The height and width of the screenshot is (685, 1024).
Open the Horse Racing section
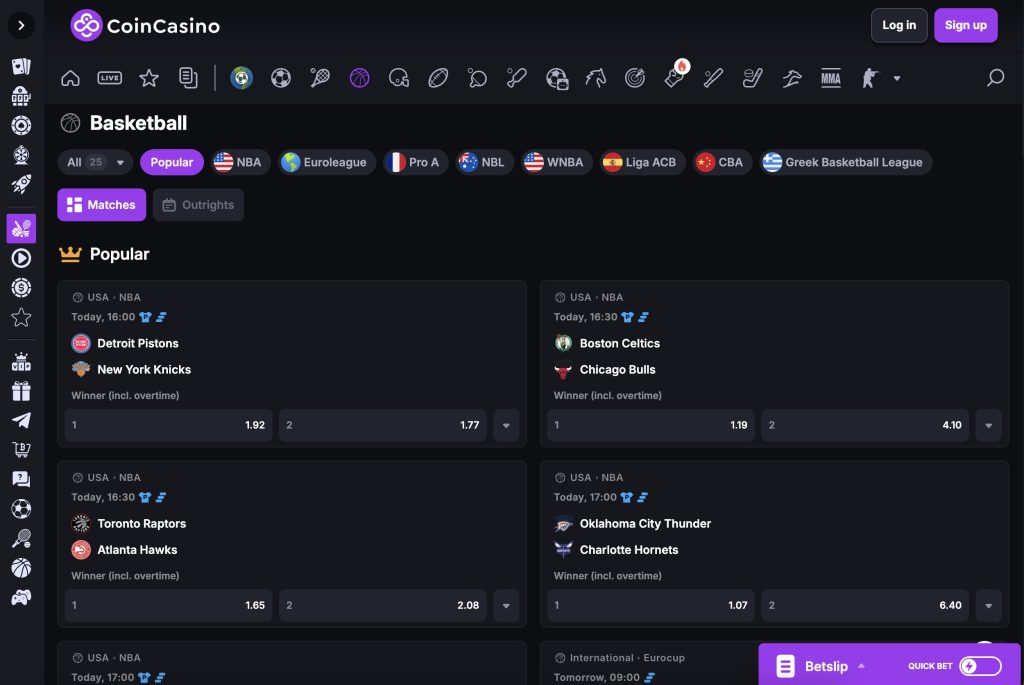coord(596,77)
